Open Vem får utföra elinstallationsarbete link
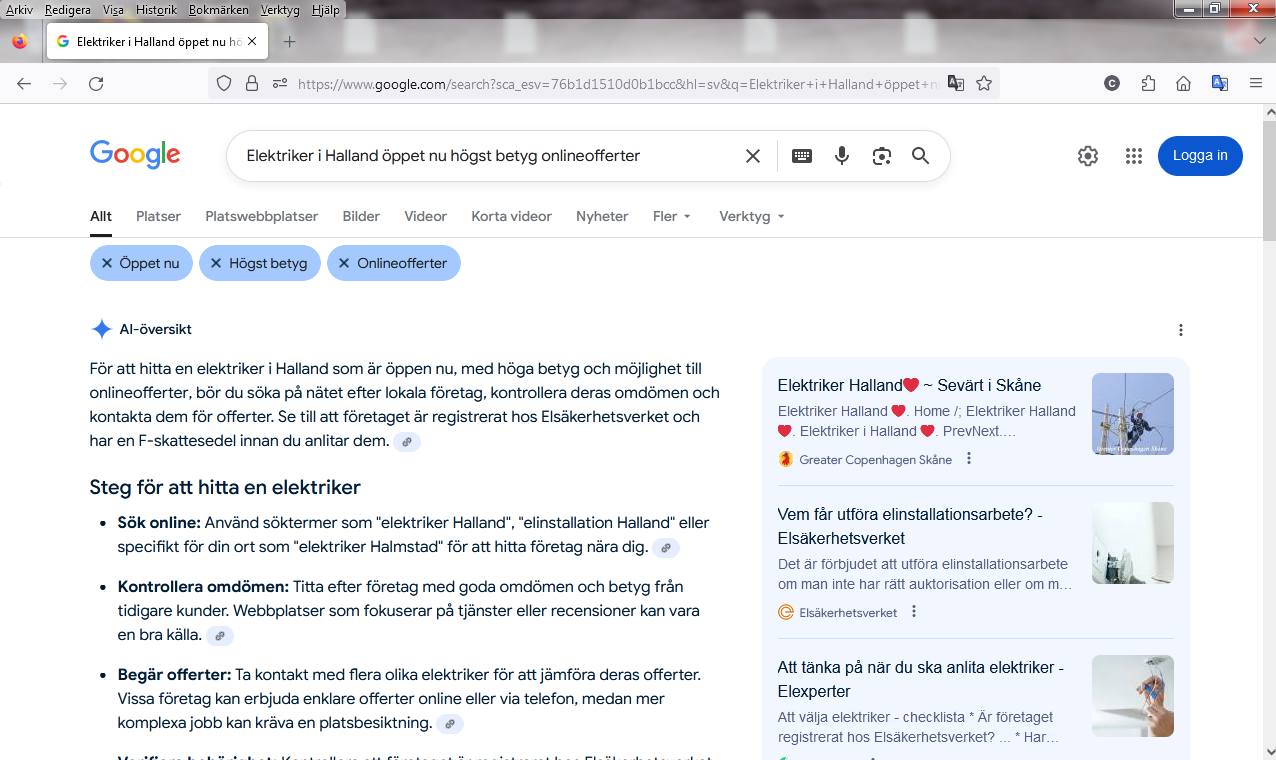 pos(909,526)
